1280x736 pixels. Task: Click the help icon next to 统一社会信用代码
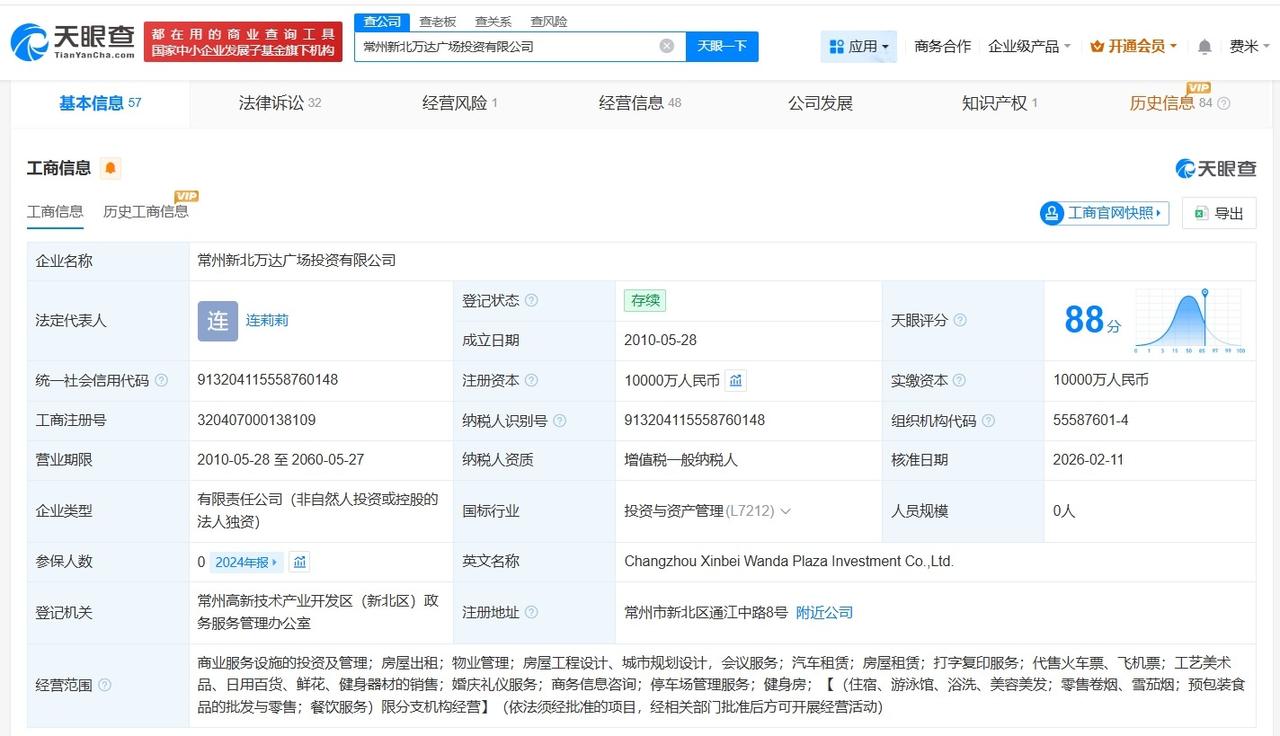coord(162,381)
